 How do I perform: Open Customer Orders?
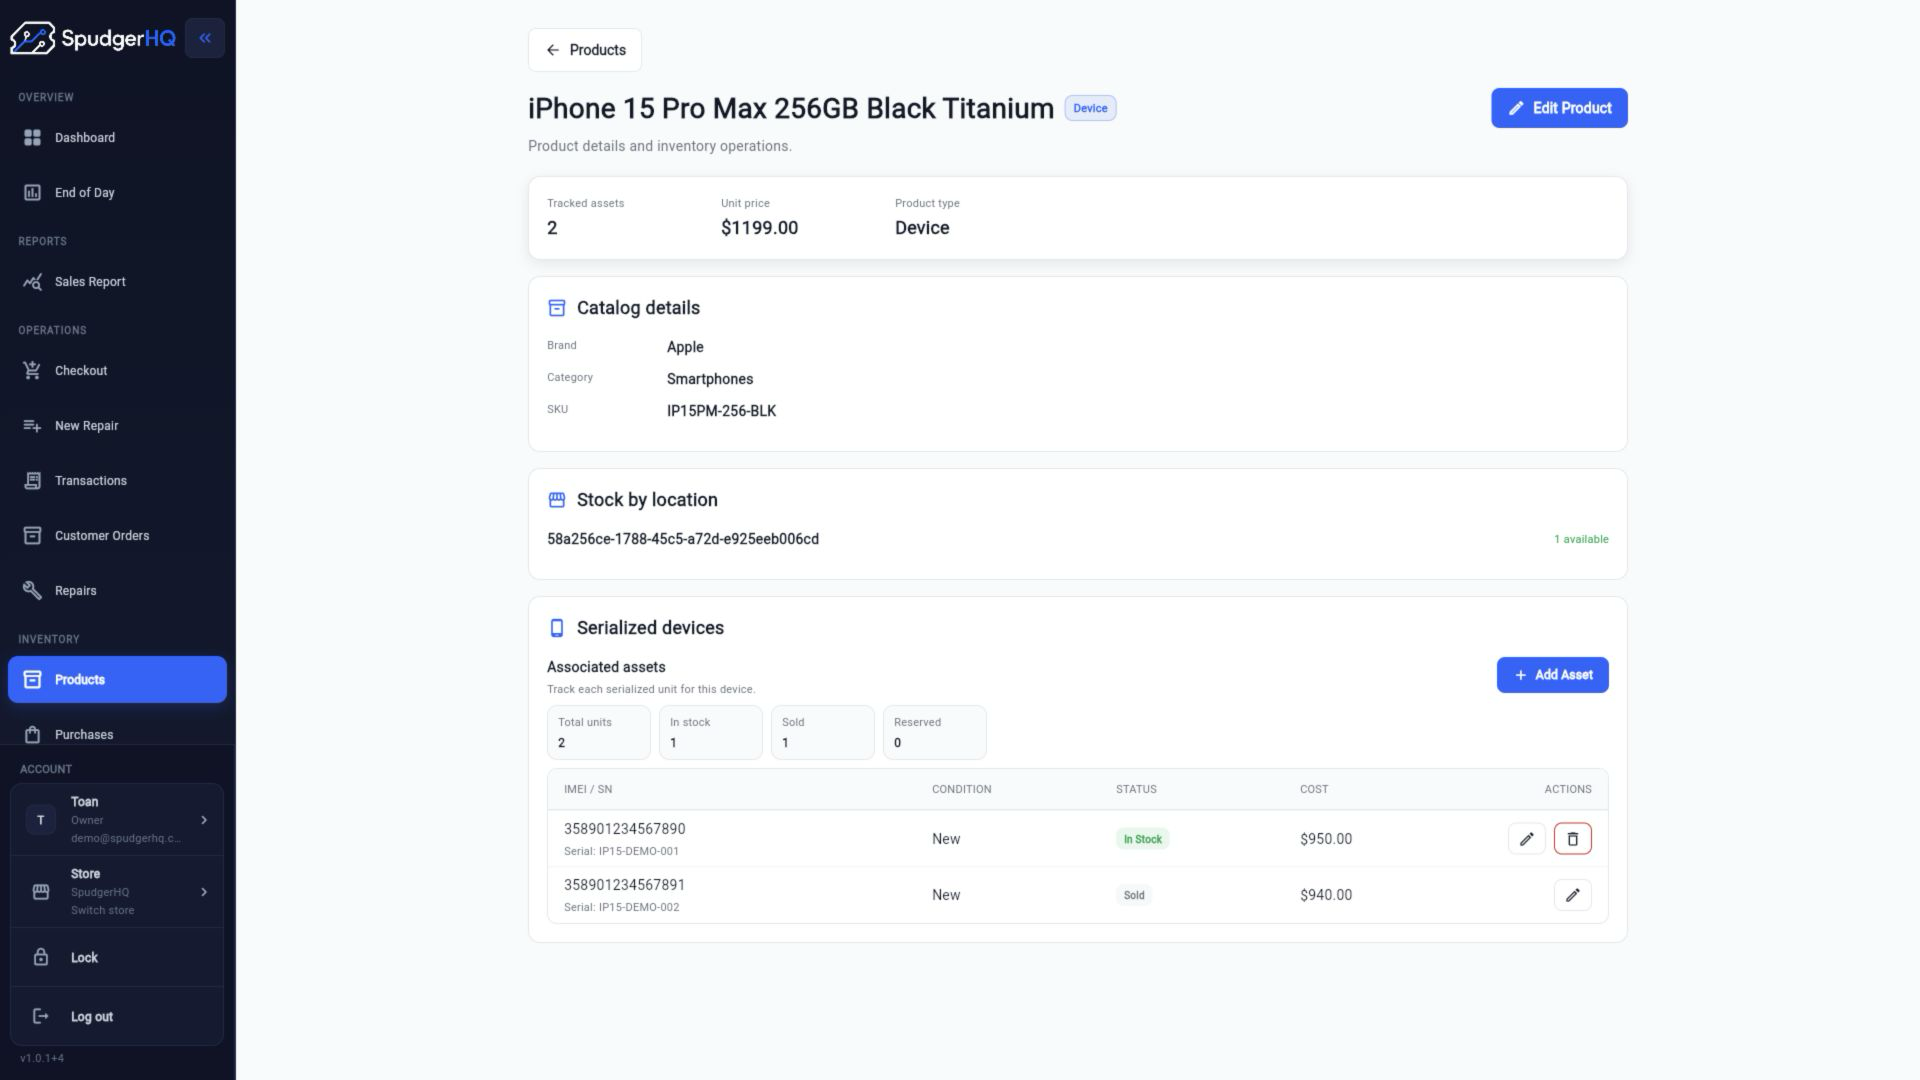(x=117, y=535)
